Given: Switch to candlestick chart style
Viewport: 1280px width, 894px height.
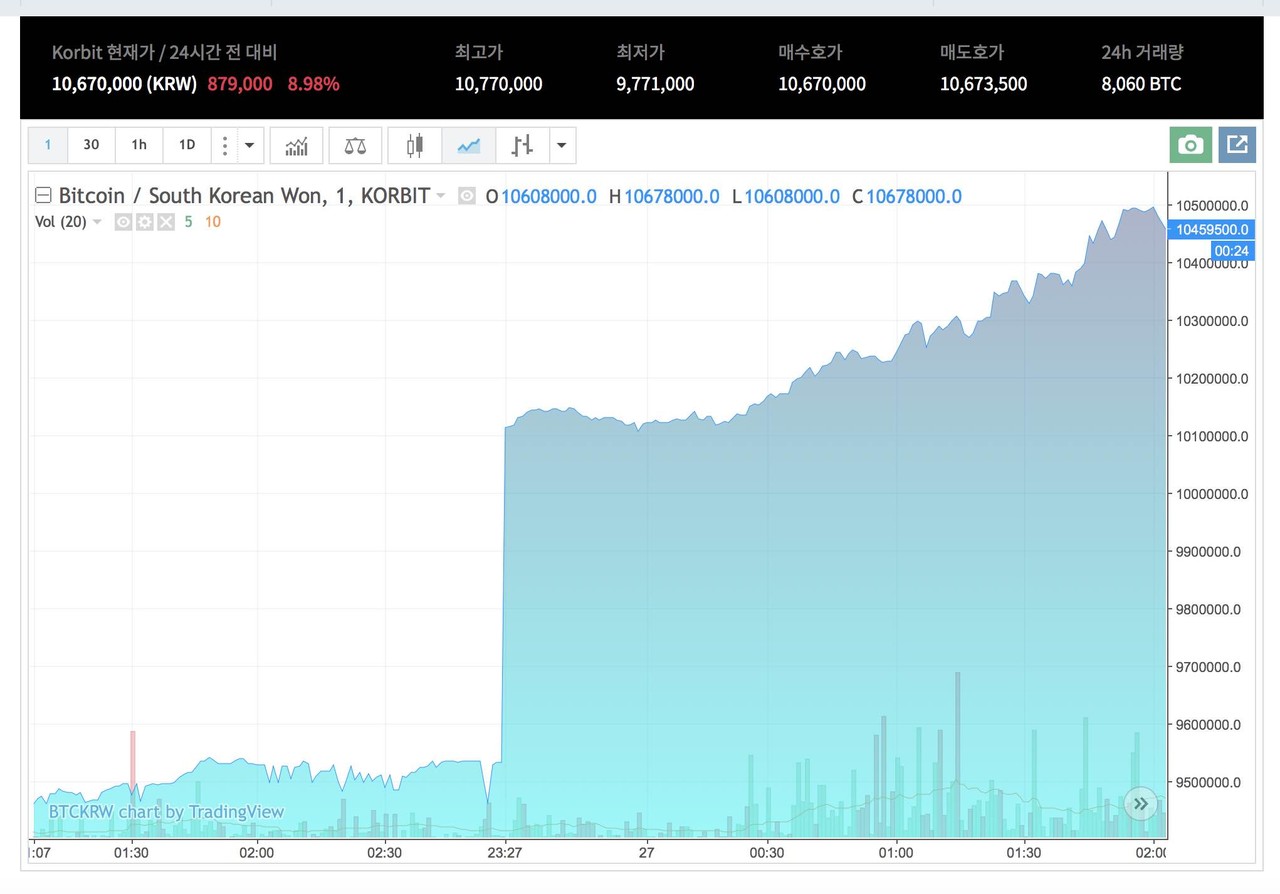Looking at the screenshot, I should tap(415, 146).
